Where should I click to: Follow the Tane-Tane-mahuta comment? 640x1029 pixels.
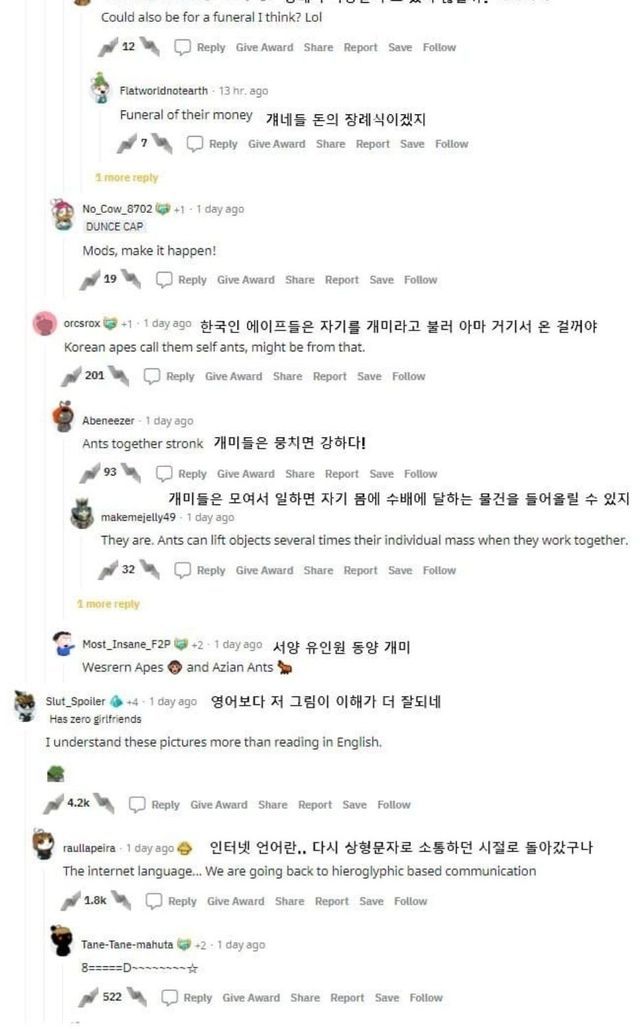coord(425,997)
